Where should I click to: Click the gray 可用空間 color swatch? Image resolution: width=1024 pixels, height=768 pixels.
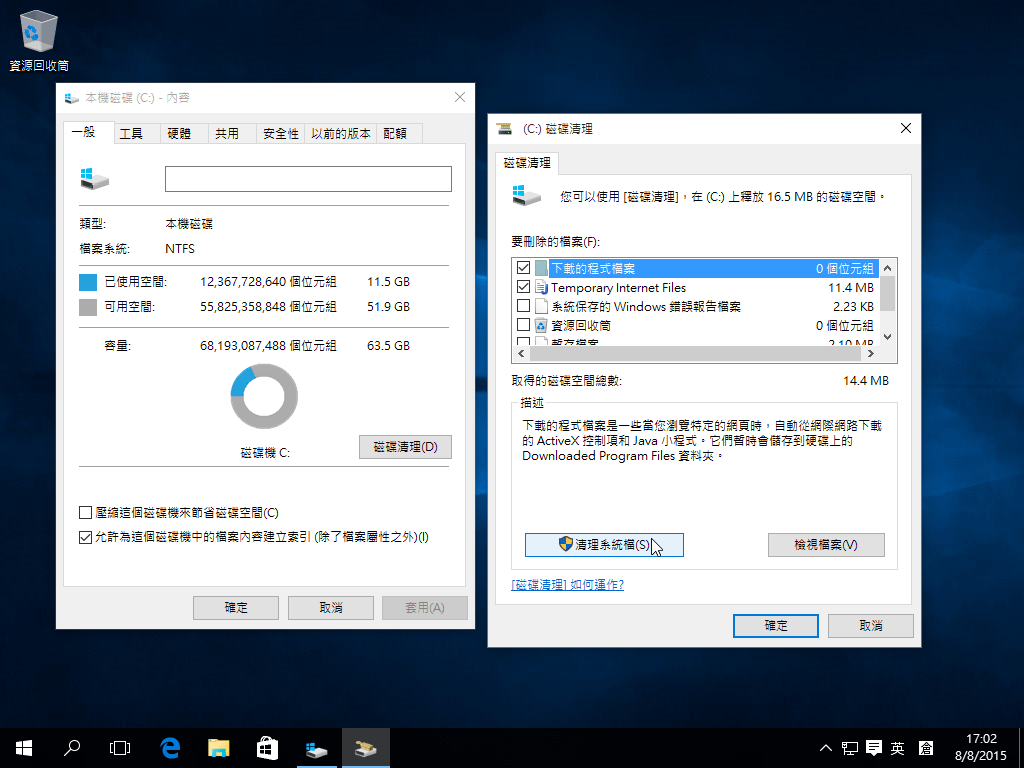click(x=88, y=307)
